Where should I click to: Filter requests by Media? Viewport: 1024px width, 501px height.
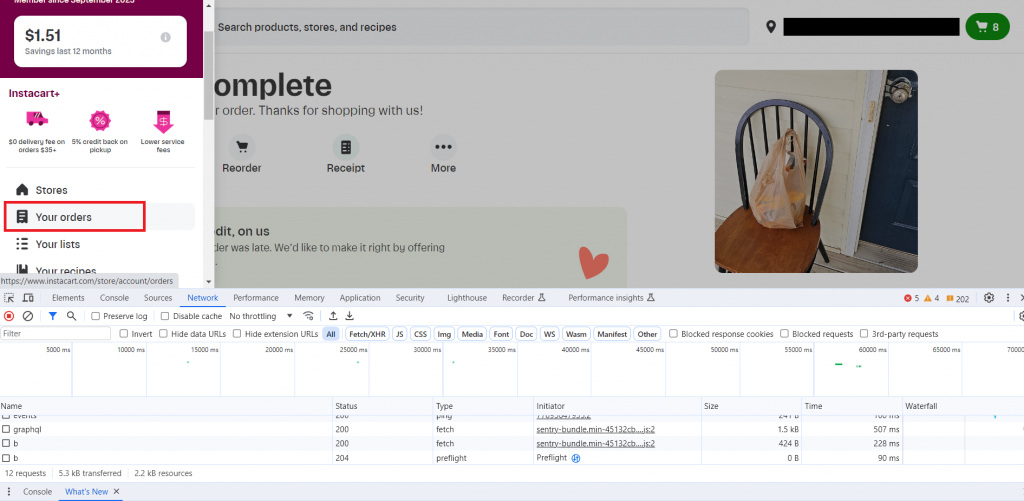[x=473, y=334]
